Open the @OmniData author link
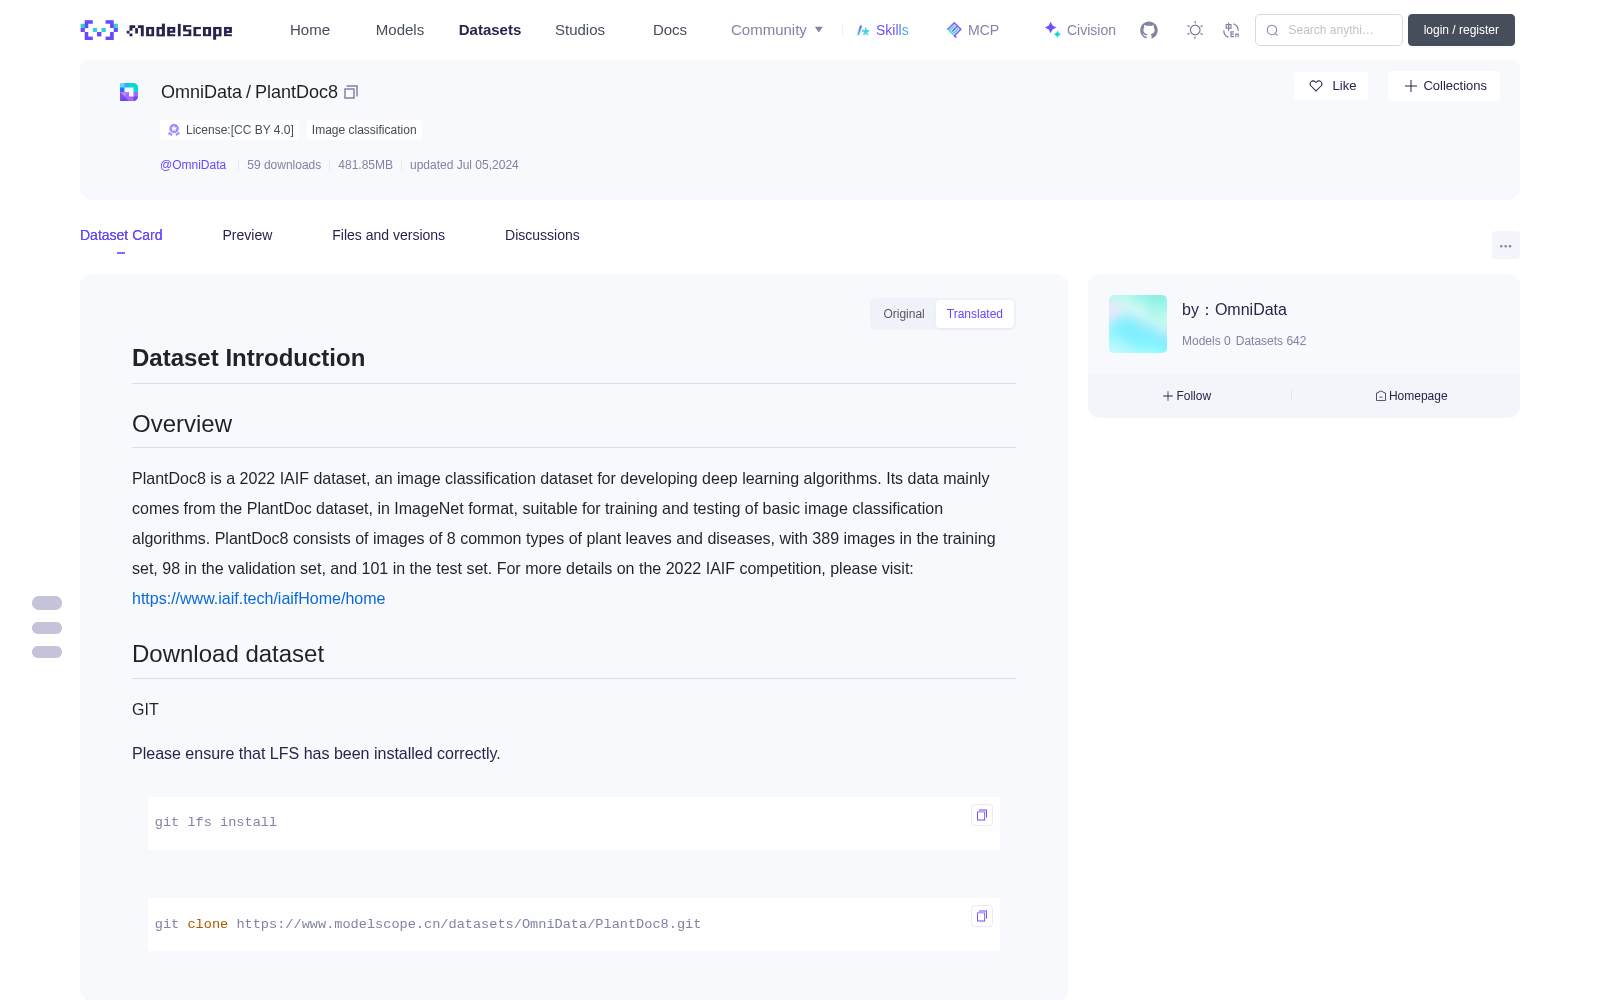1600x1000 pixels. pyautogui.click(x=193, y=165)
